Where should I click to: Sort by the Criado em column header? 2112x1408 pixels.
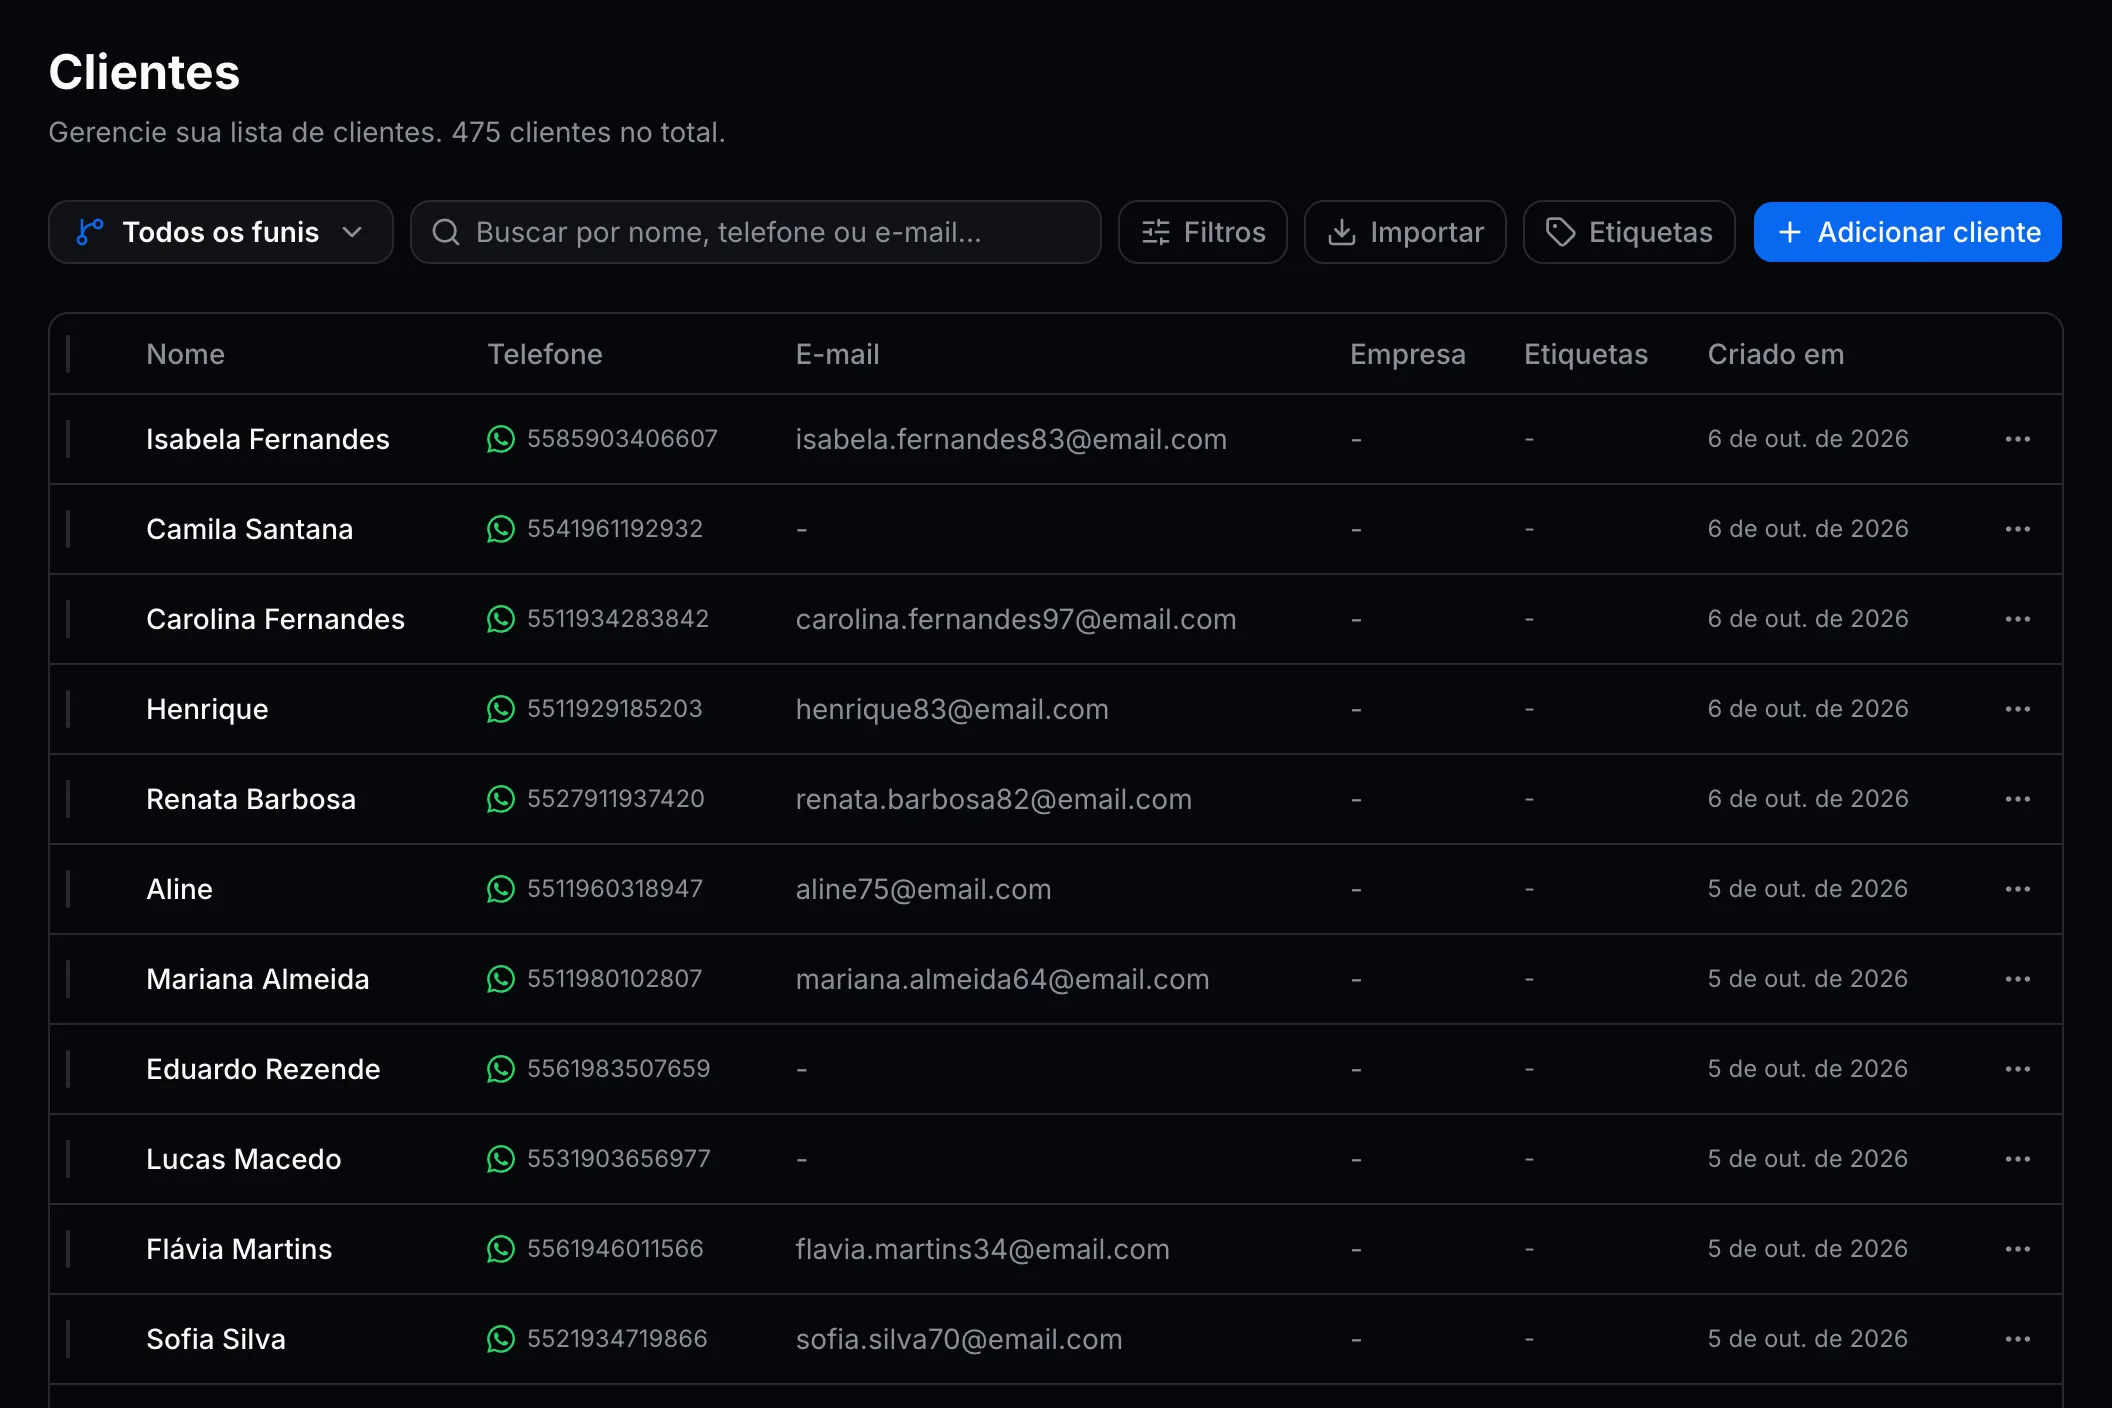click(x=1775, y=354)
